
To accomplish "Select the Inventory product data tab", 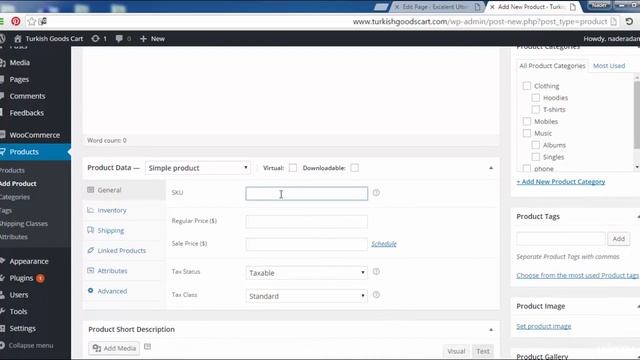I will click(124, 210).
